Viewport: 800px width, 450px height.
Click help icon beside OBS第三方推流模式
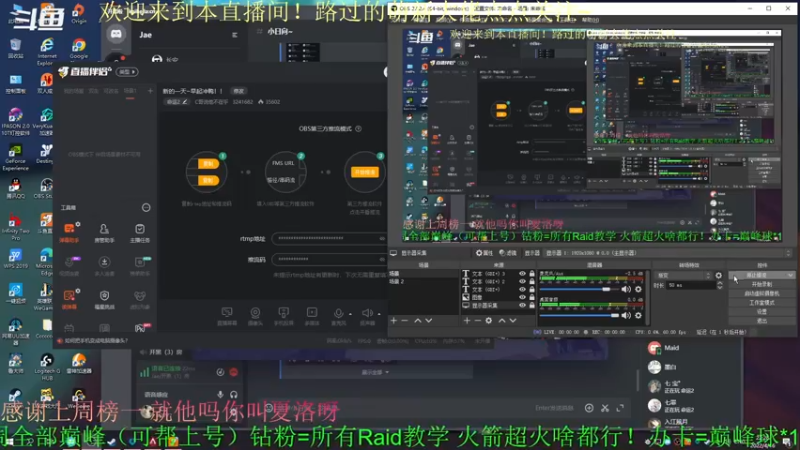point(359,129)
